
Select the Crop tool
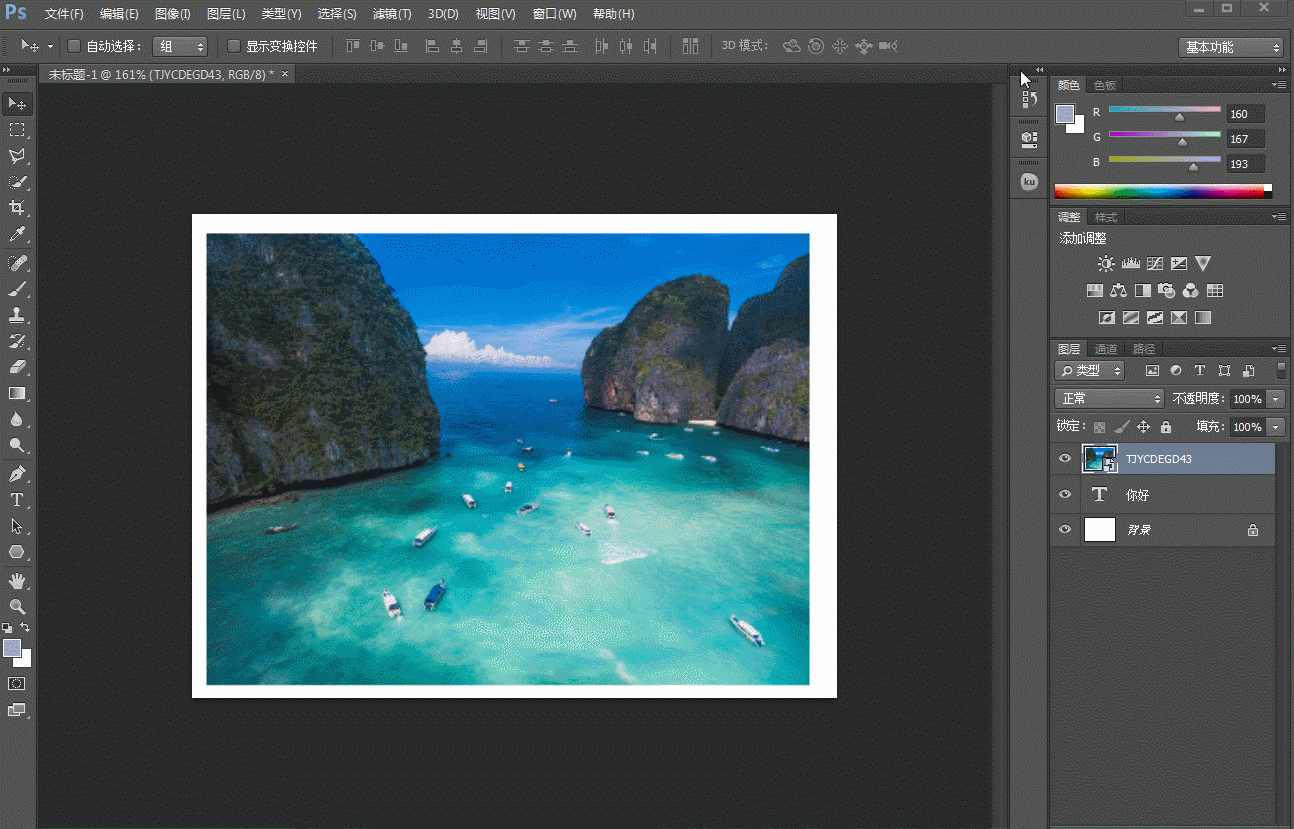click(x=17, y=208)
